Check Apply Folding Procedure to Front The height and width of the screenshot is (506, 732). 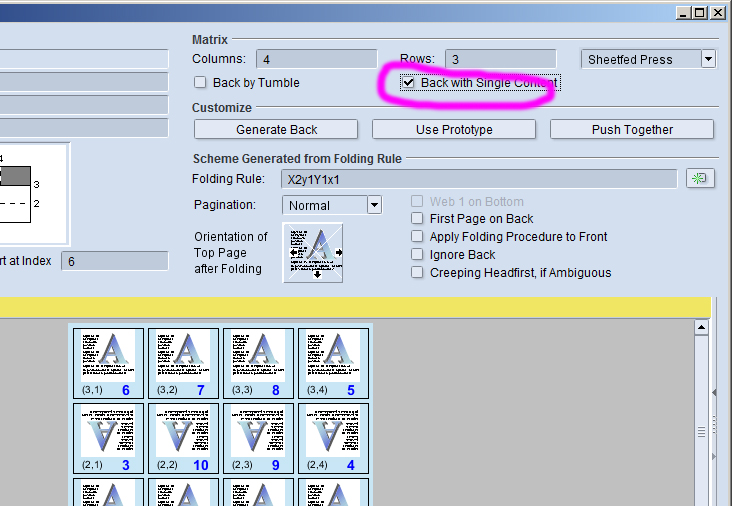point(417,237)
